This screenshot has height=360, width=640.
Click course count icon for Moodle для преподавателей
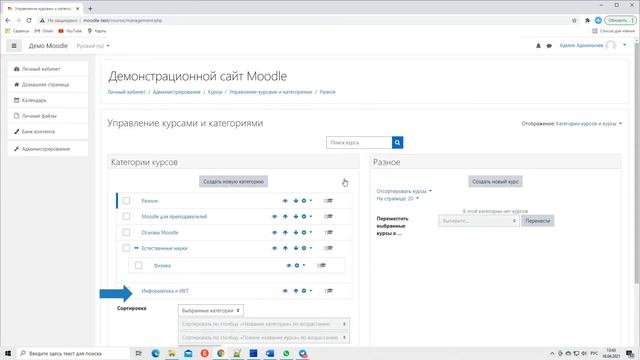pos(329,217)
